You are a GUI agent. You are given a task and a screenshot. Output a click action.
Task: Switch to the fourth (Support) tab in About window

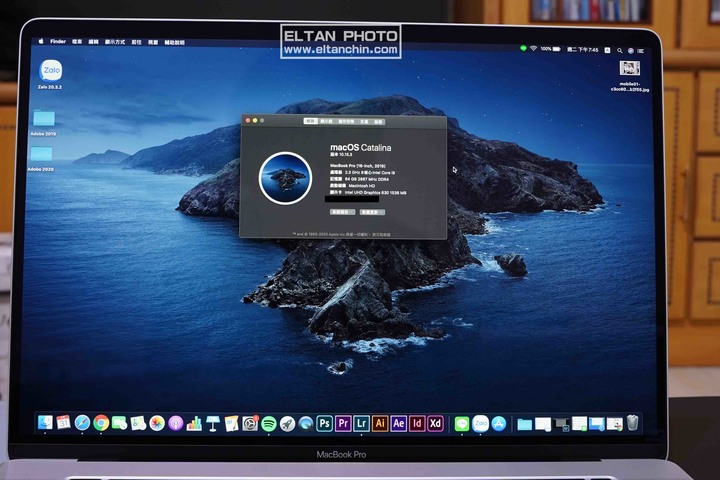coord(364,122)
